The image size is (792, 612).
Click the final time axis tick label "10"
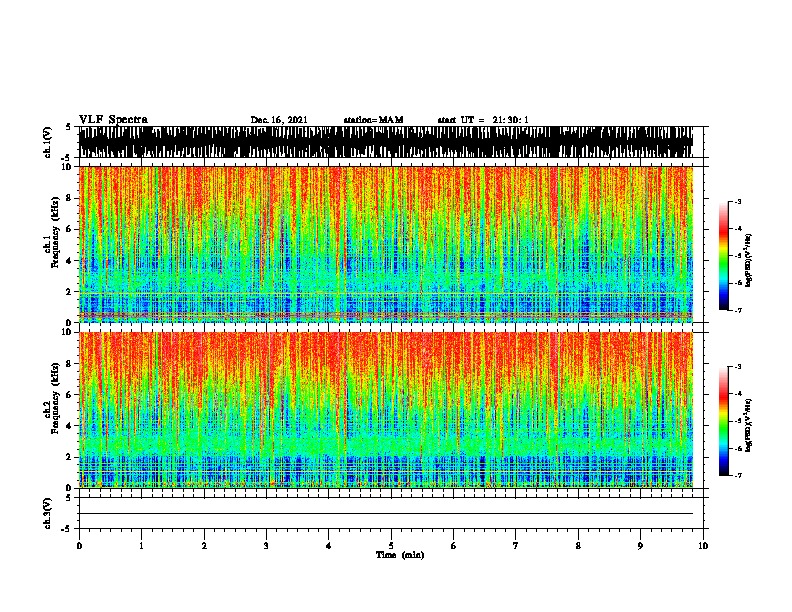click(x=703, y=545)
